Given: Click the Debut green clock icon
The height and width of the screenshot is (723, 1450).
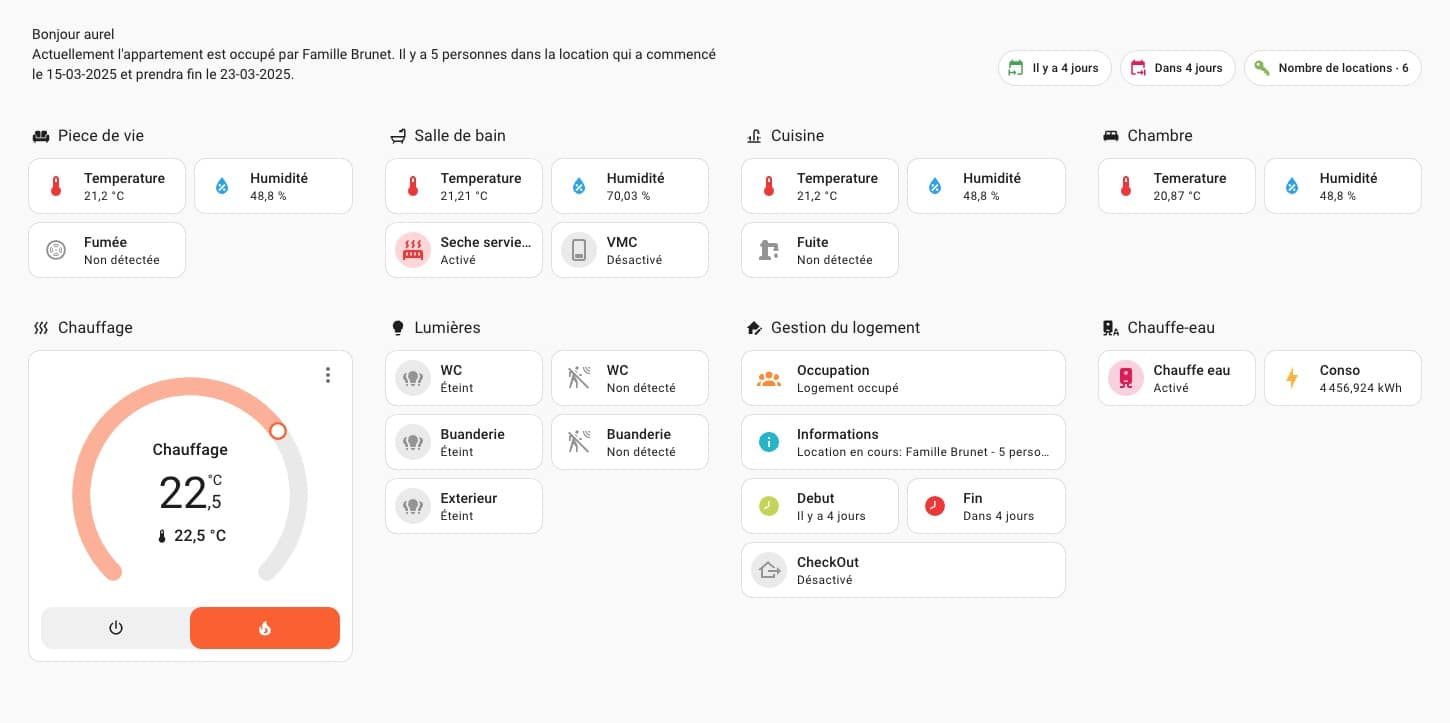Looking at the screenshot, I should [768, 506].
